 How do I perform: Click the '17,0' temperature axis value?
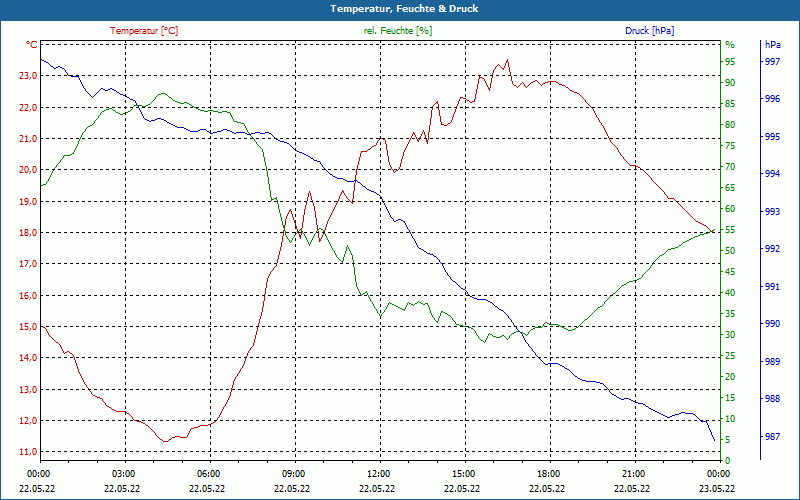click(x=28, y=264)
